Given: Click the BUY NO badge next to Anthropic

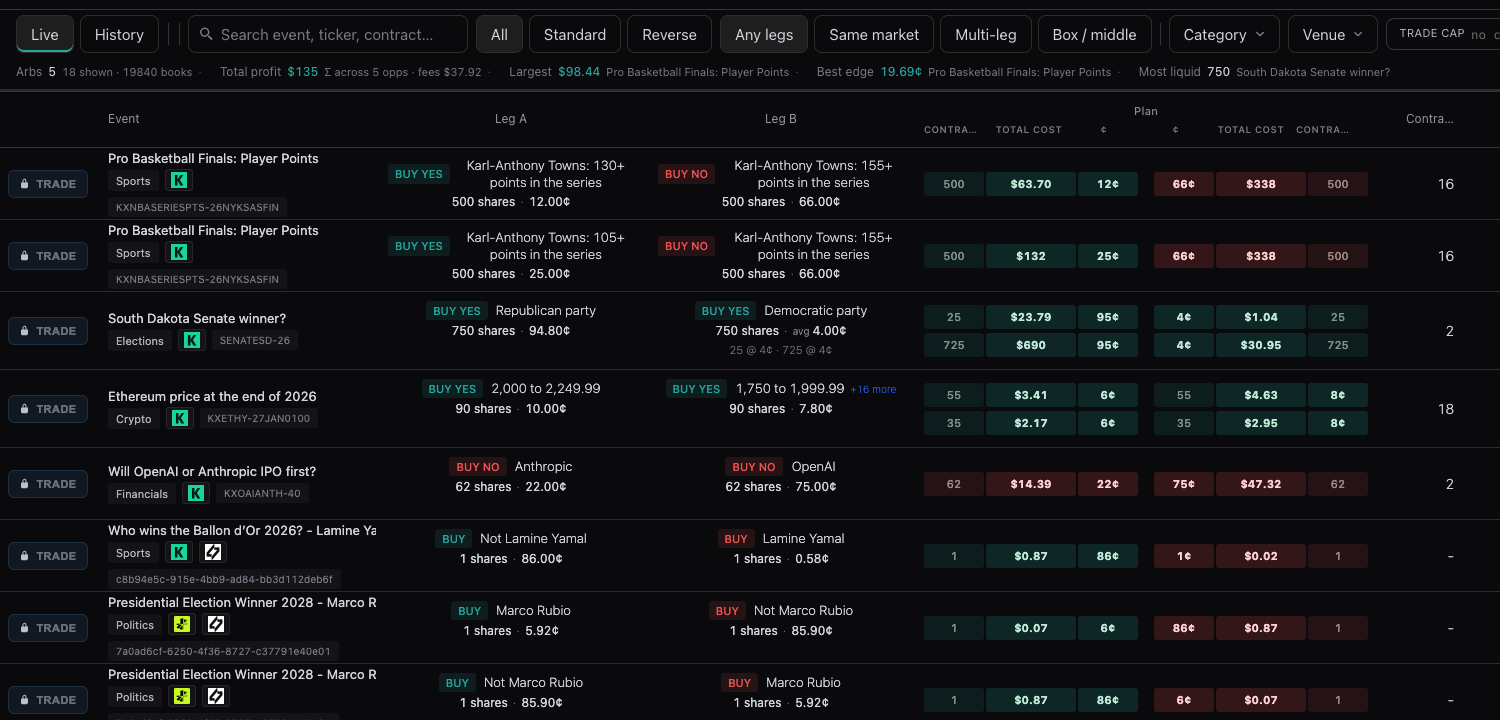Looking at the screenshot, I should (x=478, y=467).
